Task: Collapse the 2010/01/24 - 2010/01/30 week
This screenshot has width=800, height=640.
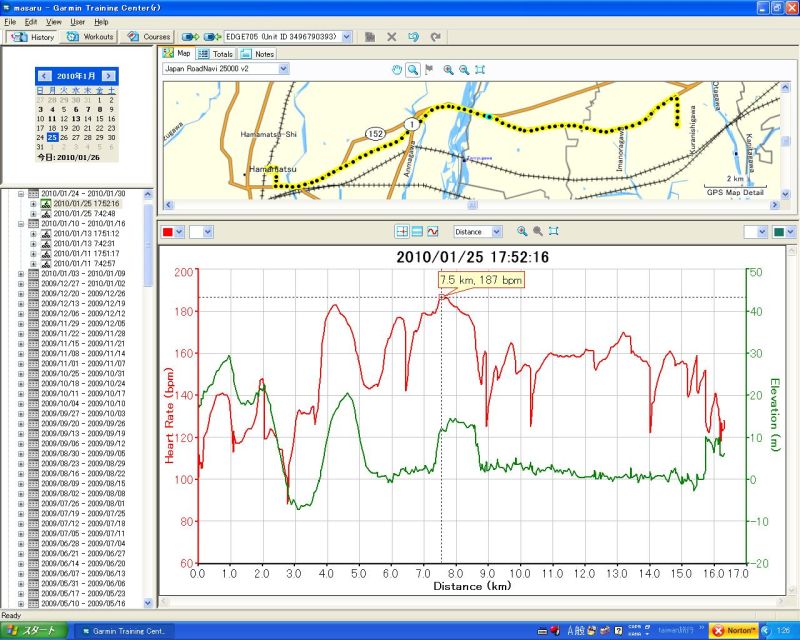Action: tap(21, 194)
